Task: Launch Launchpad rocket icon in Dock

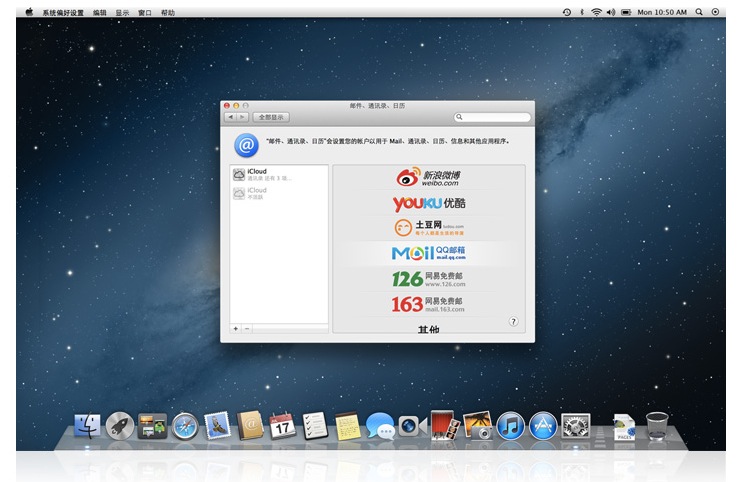Action: tap(120, 426)
